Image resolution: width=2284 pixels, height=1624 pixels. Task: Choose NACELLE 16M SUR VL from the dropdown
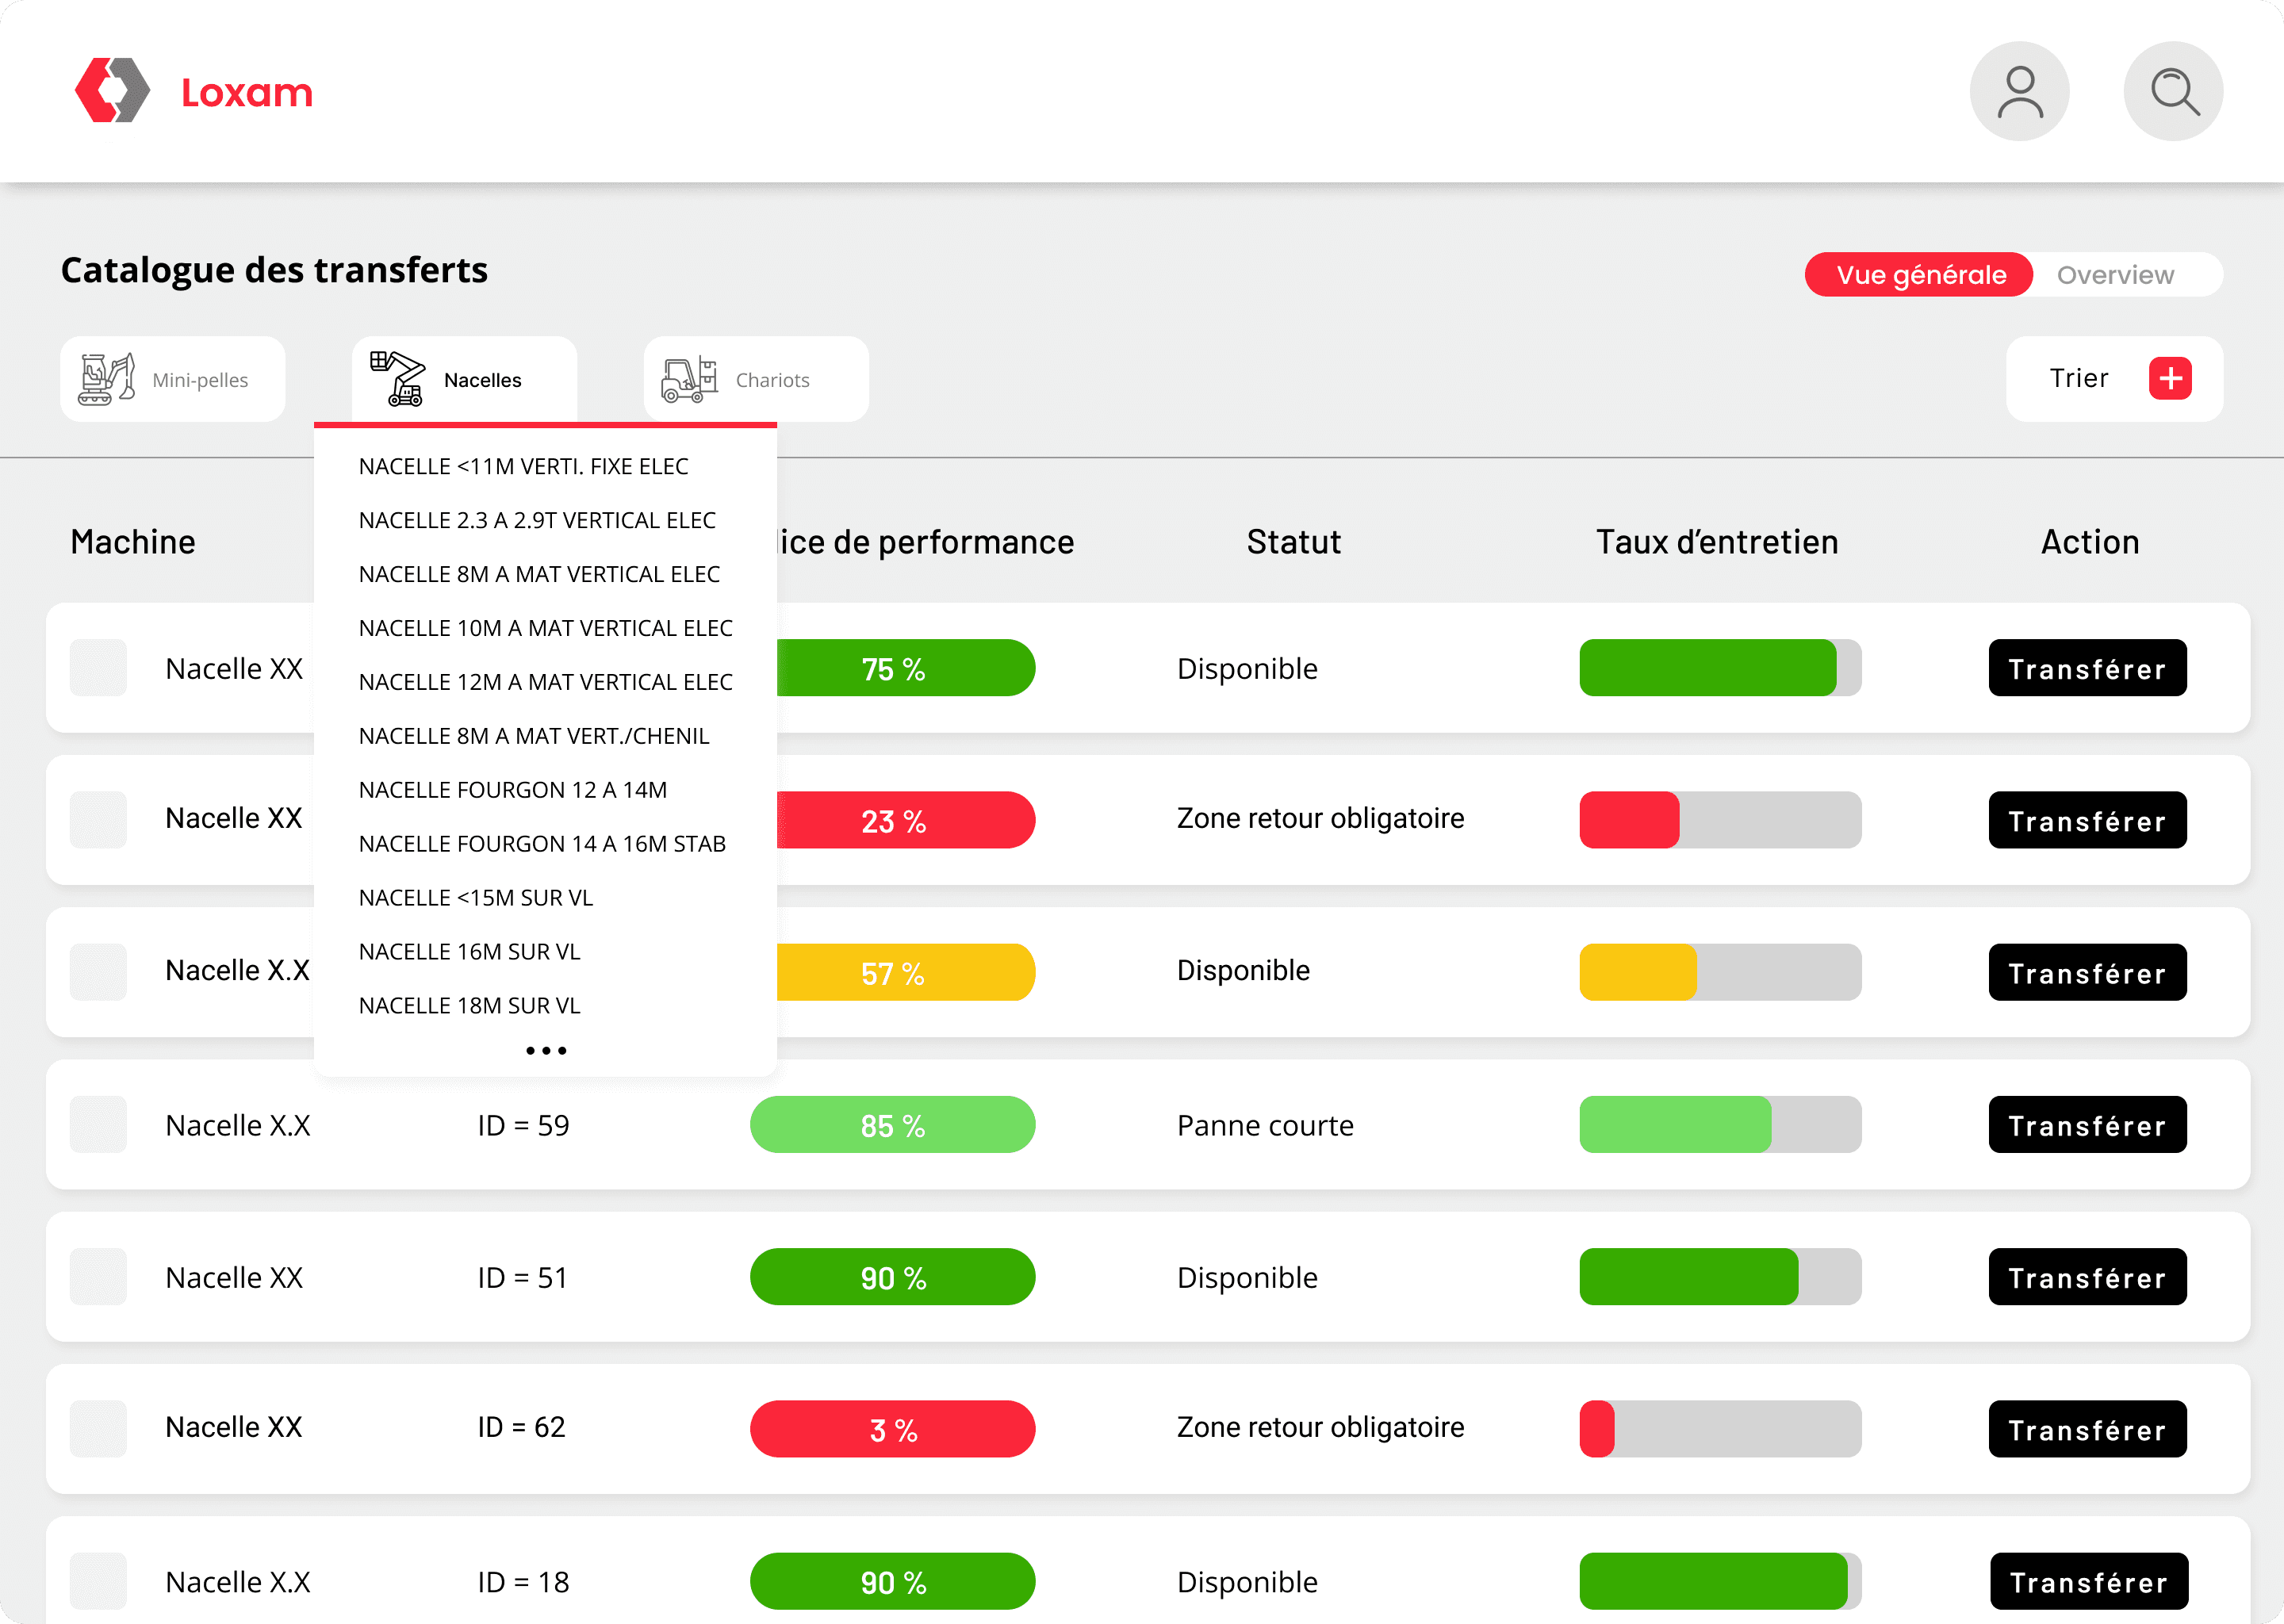click(x=469, y=952)
